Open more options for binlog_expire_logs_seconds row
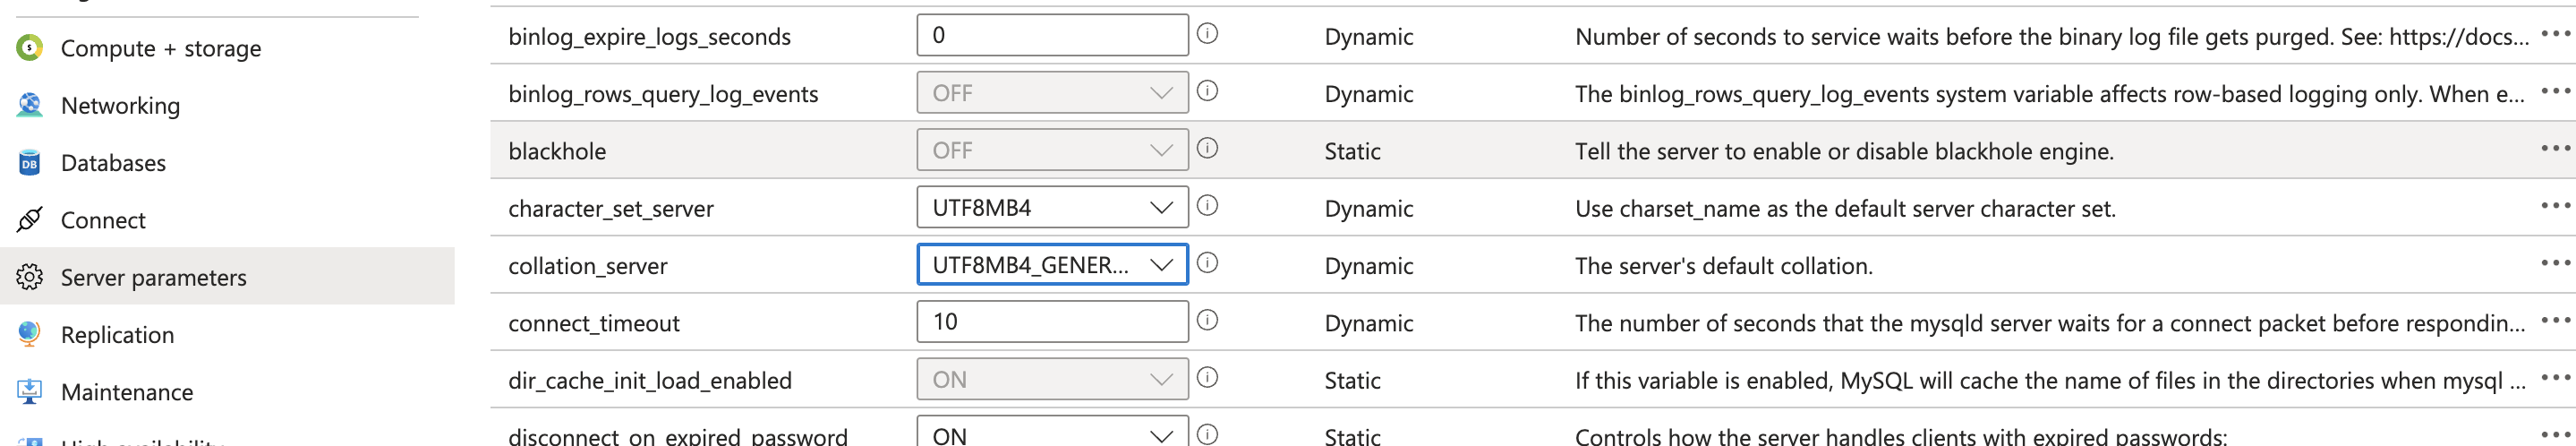The width and height of the screenshot is (2576, 446). click(x=2555, y=34)
